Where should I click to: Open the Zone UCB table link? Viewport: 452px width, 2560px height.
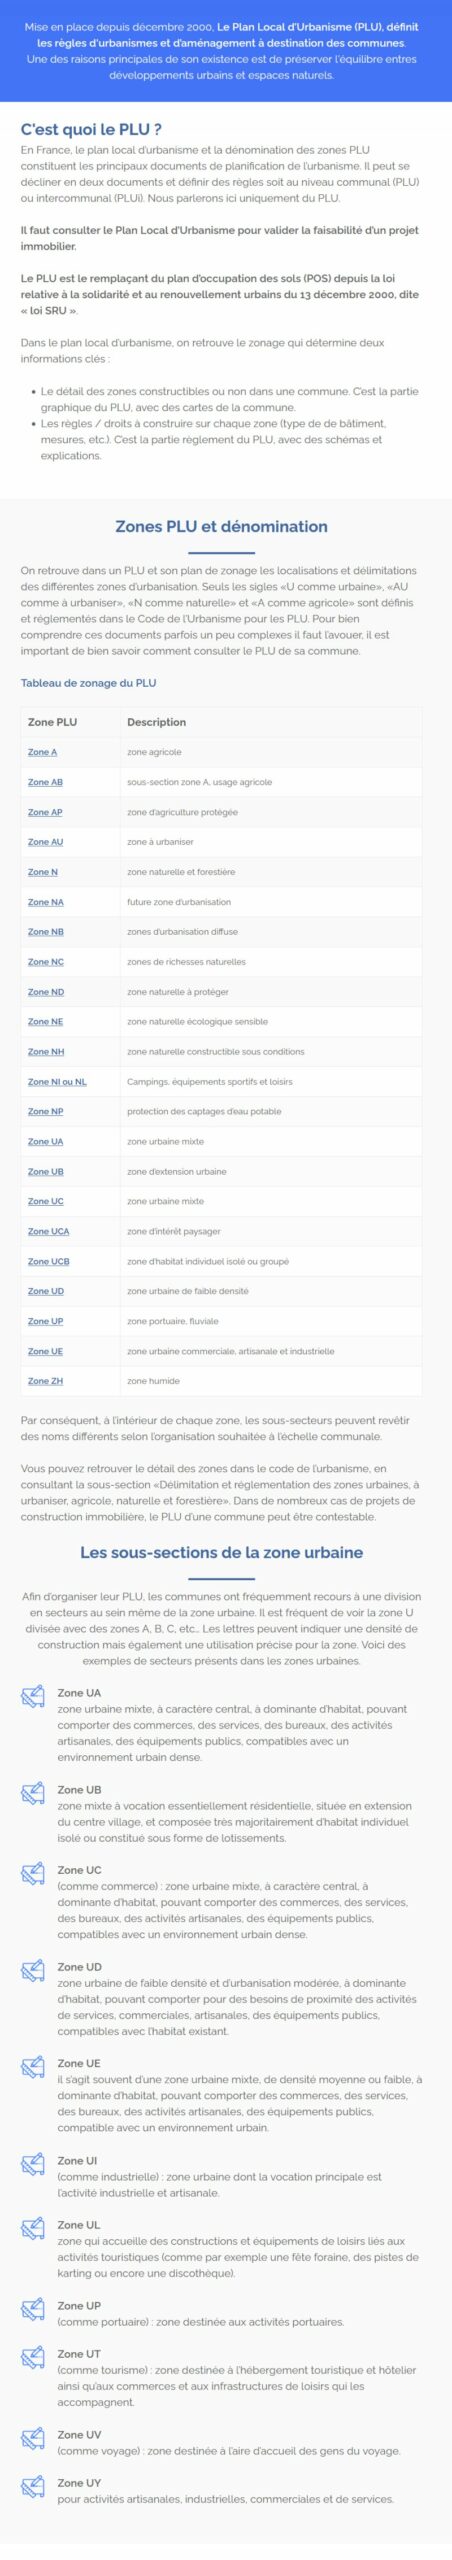[x=48, y=1261]
